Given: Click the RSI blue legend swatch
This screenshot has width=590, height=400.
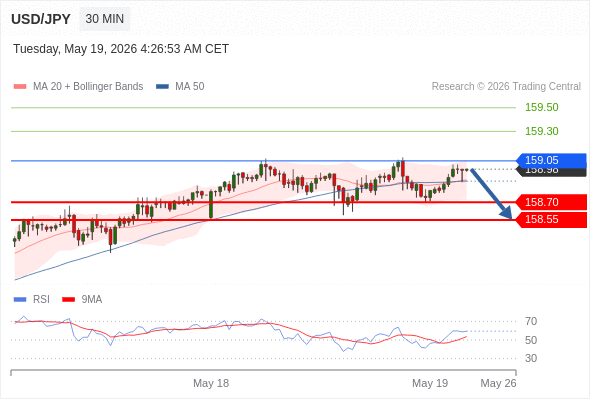Looking at the screenshot, I should click(x=20, y=300).
